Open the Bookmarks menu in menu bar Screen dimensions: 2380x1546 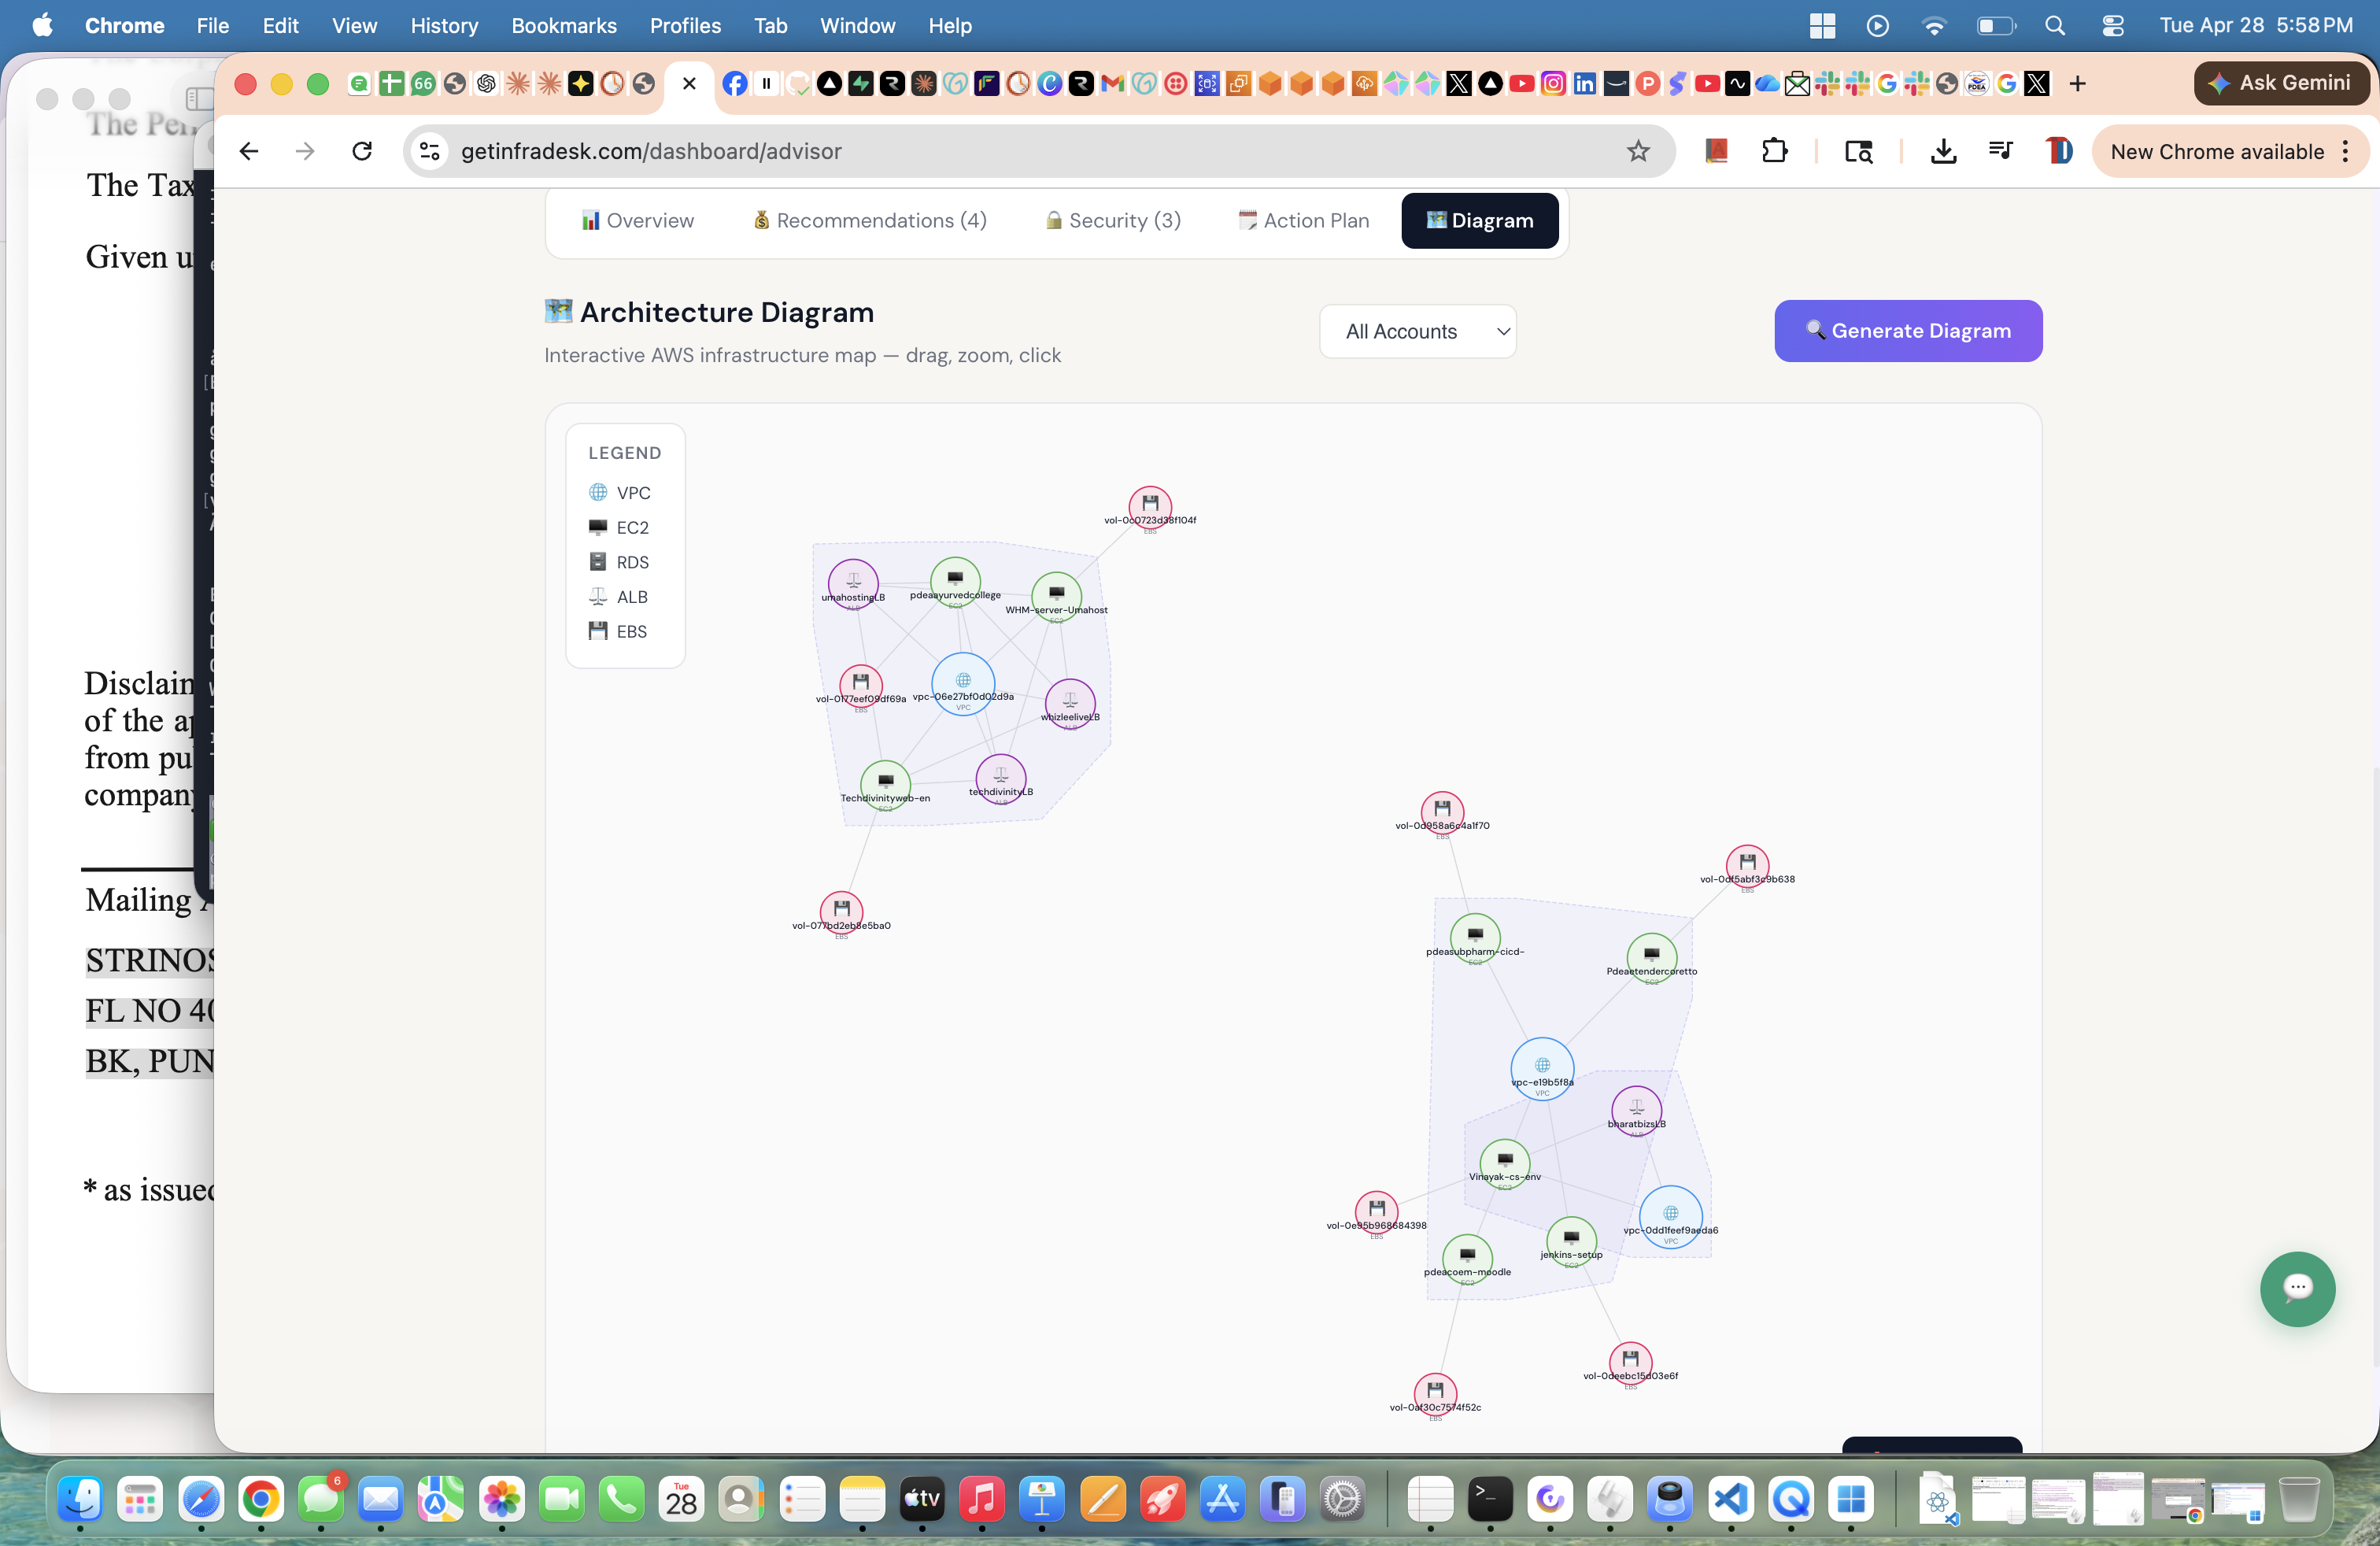coord(564,26)
